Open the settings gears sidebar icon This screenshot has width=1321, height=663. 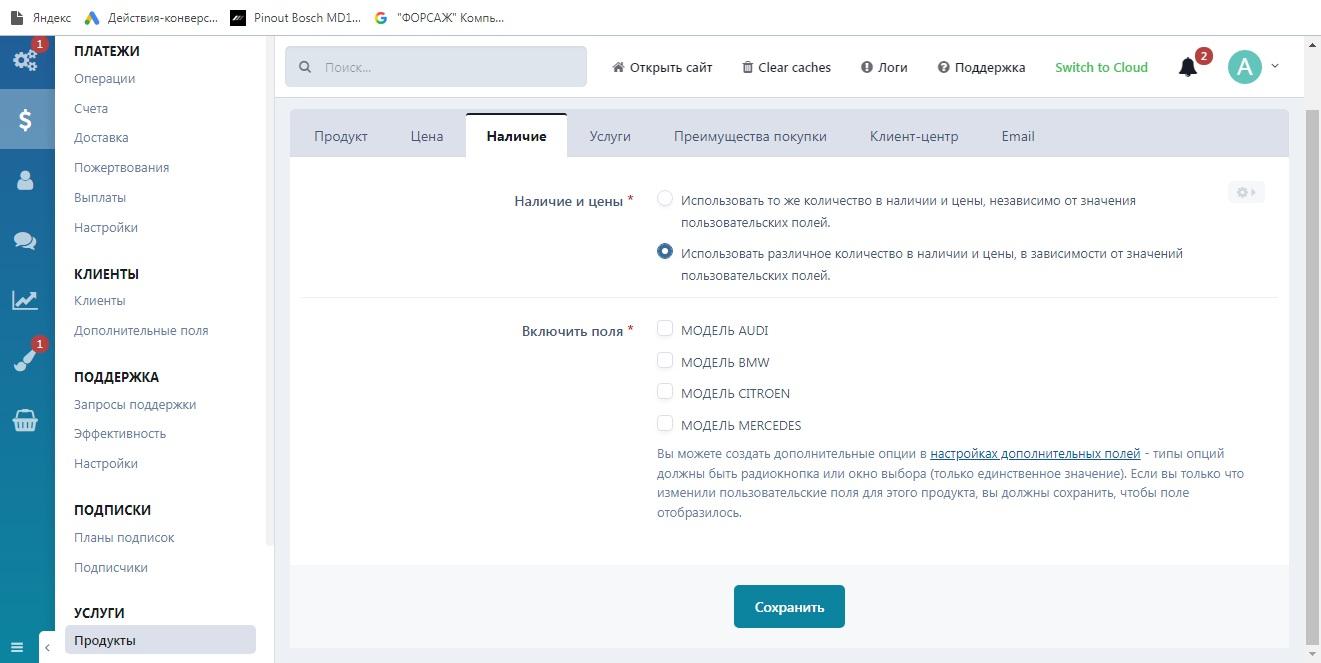(25, 60)
